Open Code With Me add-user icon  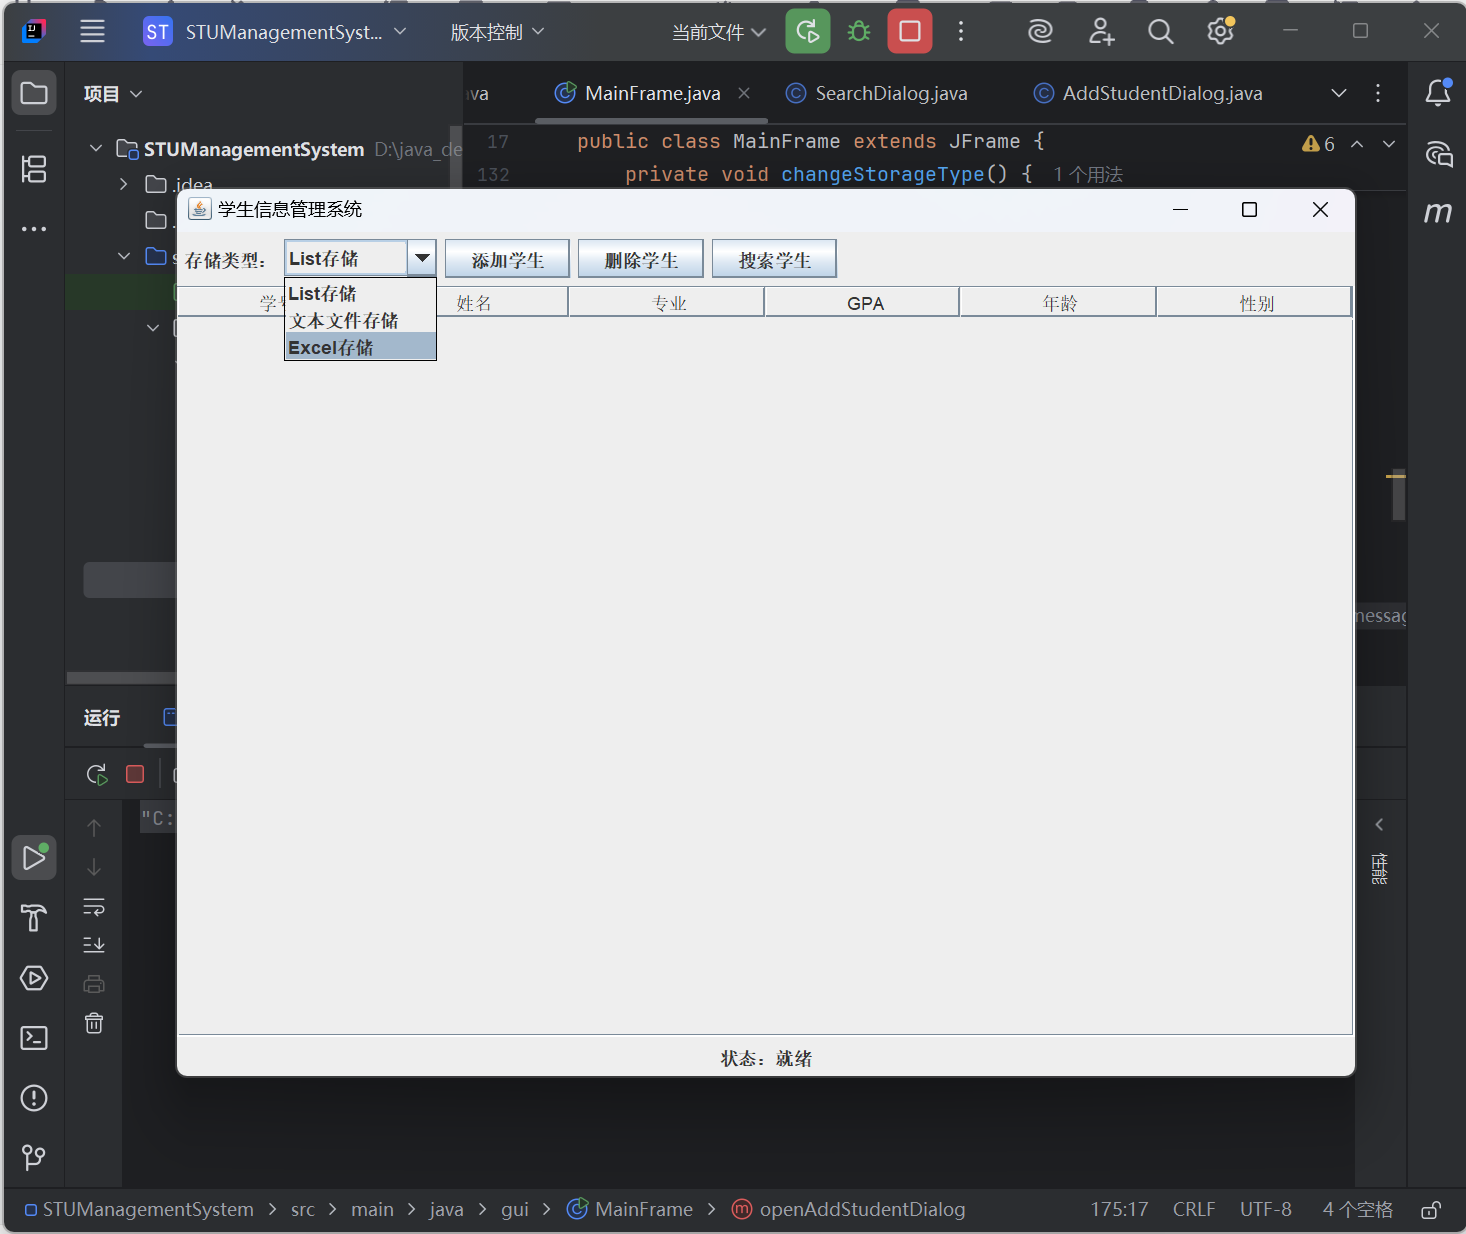tap(1101, 32)
